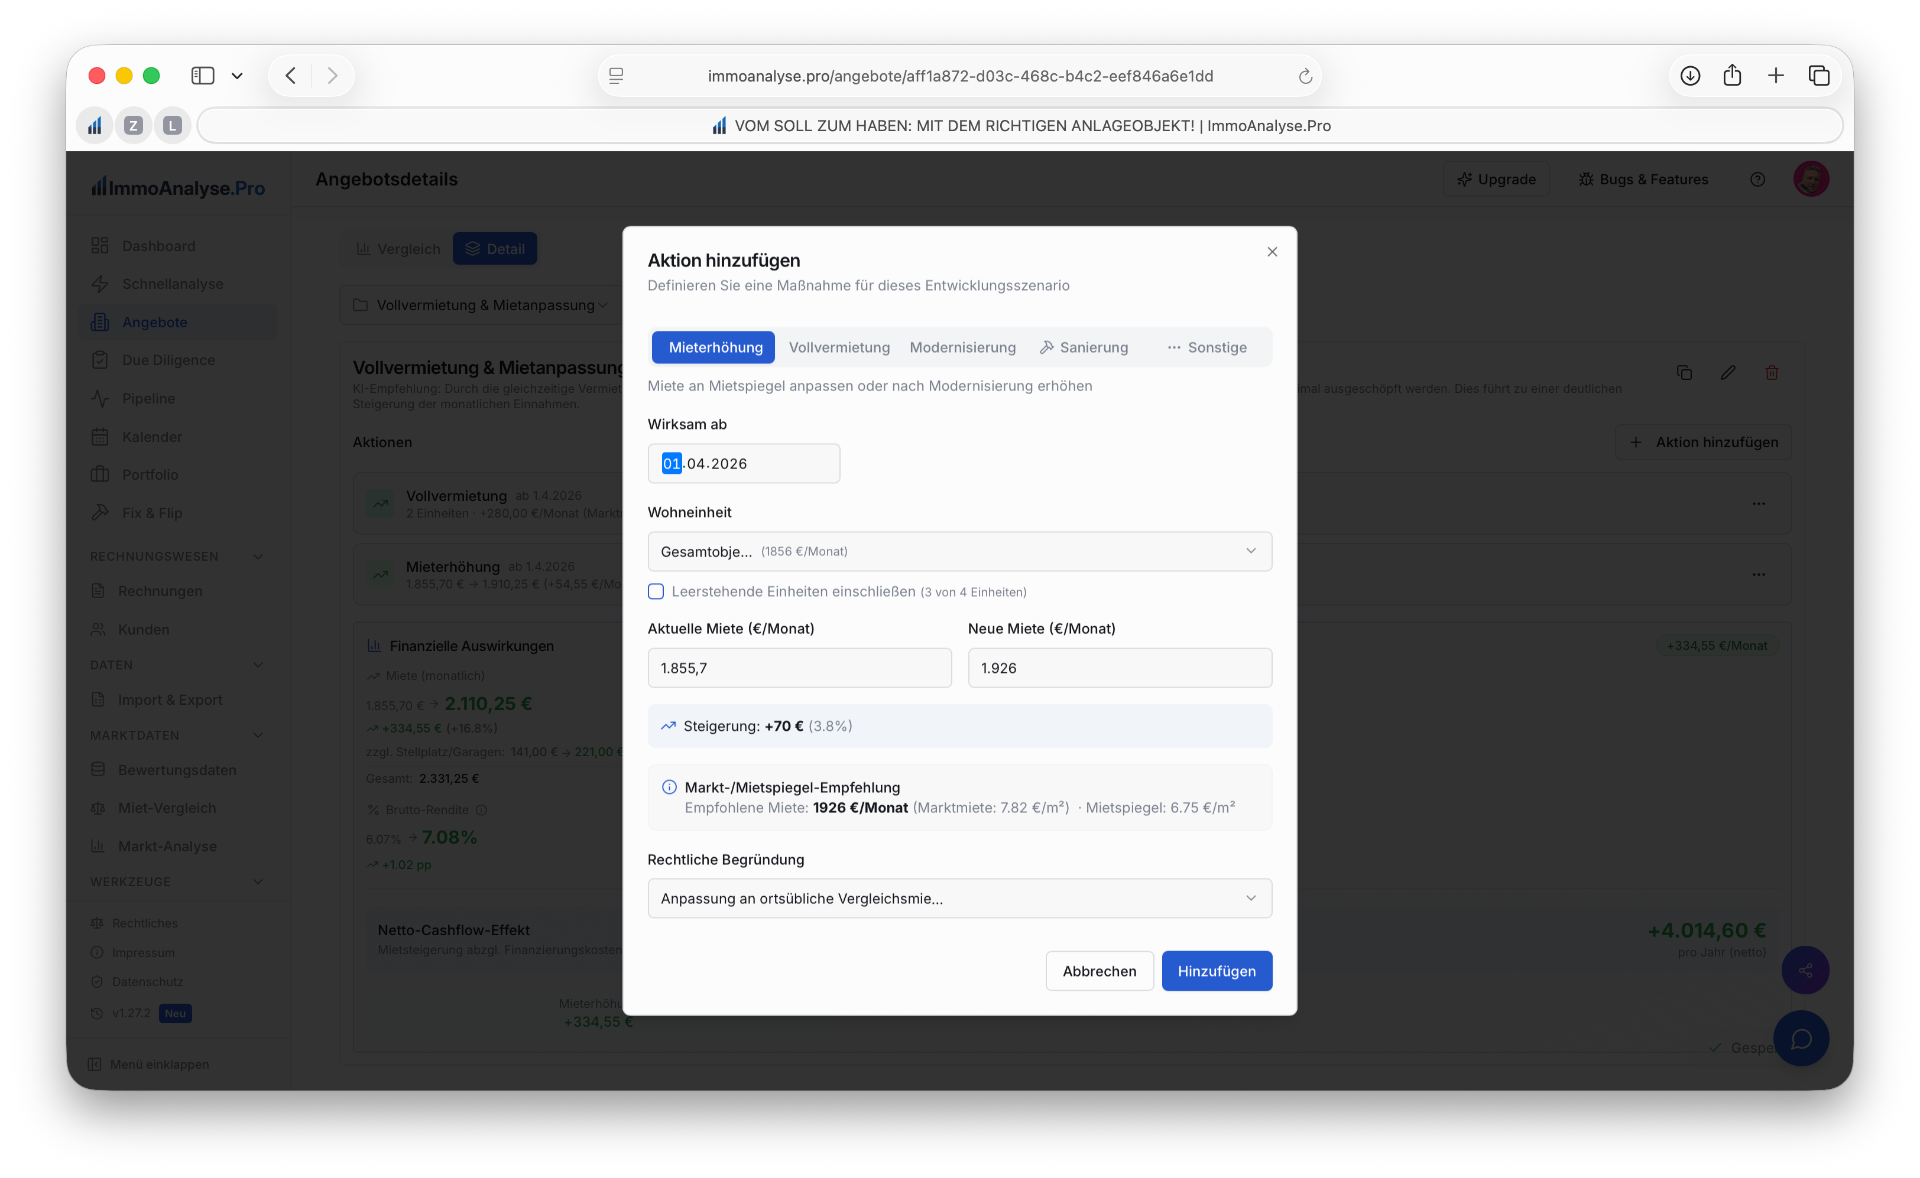Click the Aktuelle Miete input field
The image size is (1920, 1178).
click(800, 668)
